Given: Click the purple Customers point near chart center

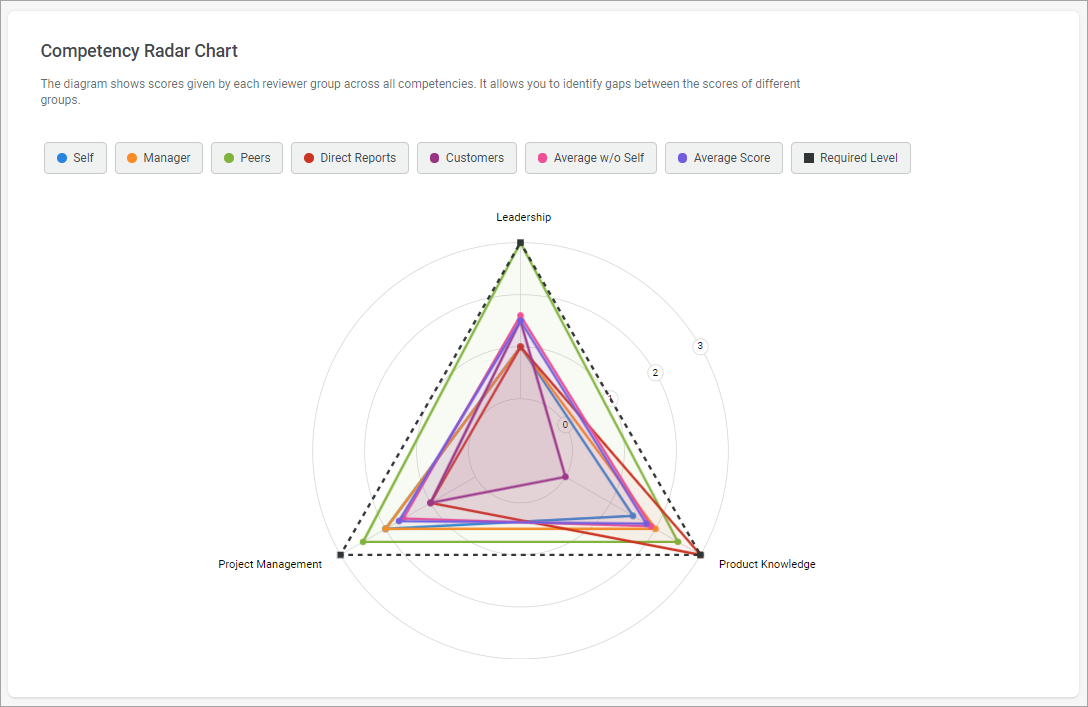Looking at the screenshot, I should coord(565,477).
